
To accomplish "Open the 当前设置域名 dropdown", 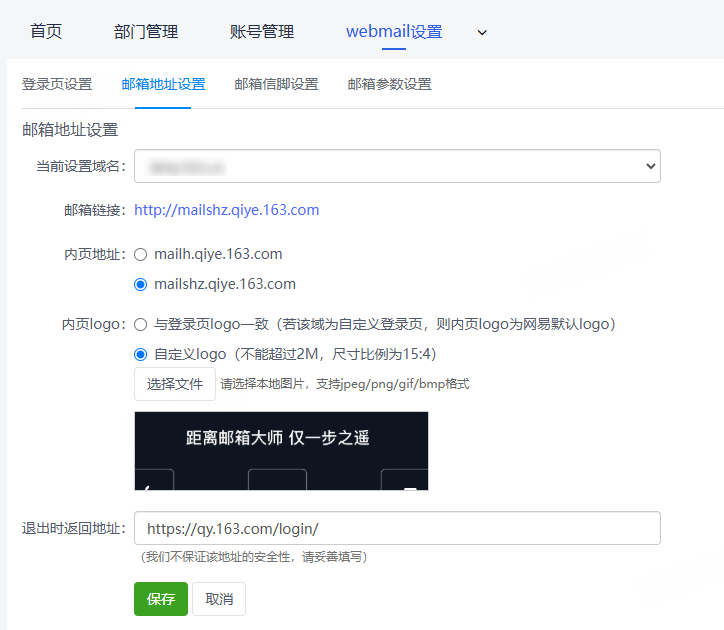I will [397, 166].
